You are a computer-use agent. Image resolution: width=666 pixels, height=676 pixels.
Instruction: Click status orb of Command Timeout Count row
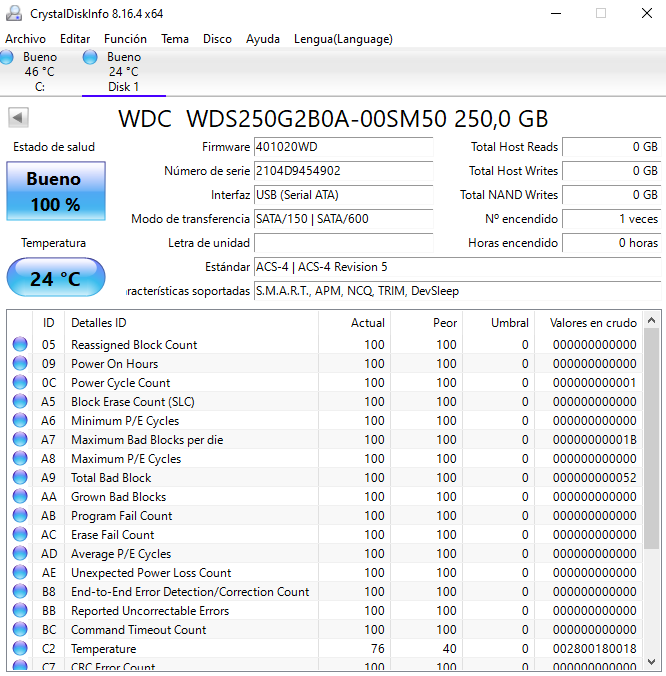[20, 629]
